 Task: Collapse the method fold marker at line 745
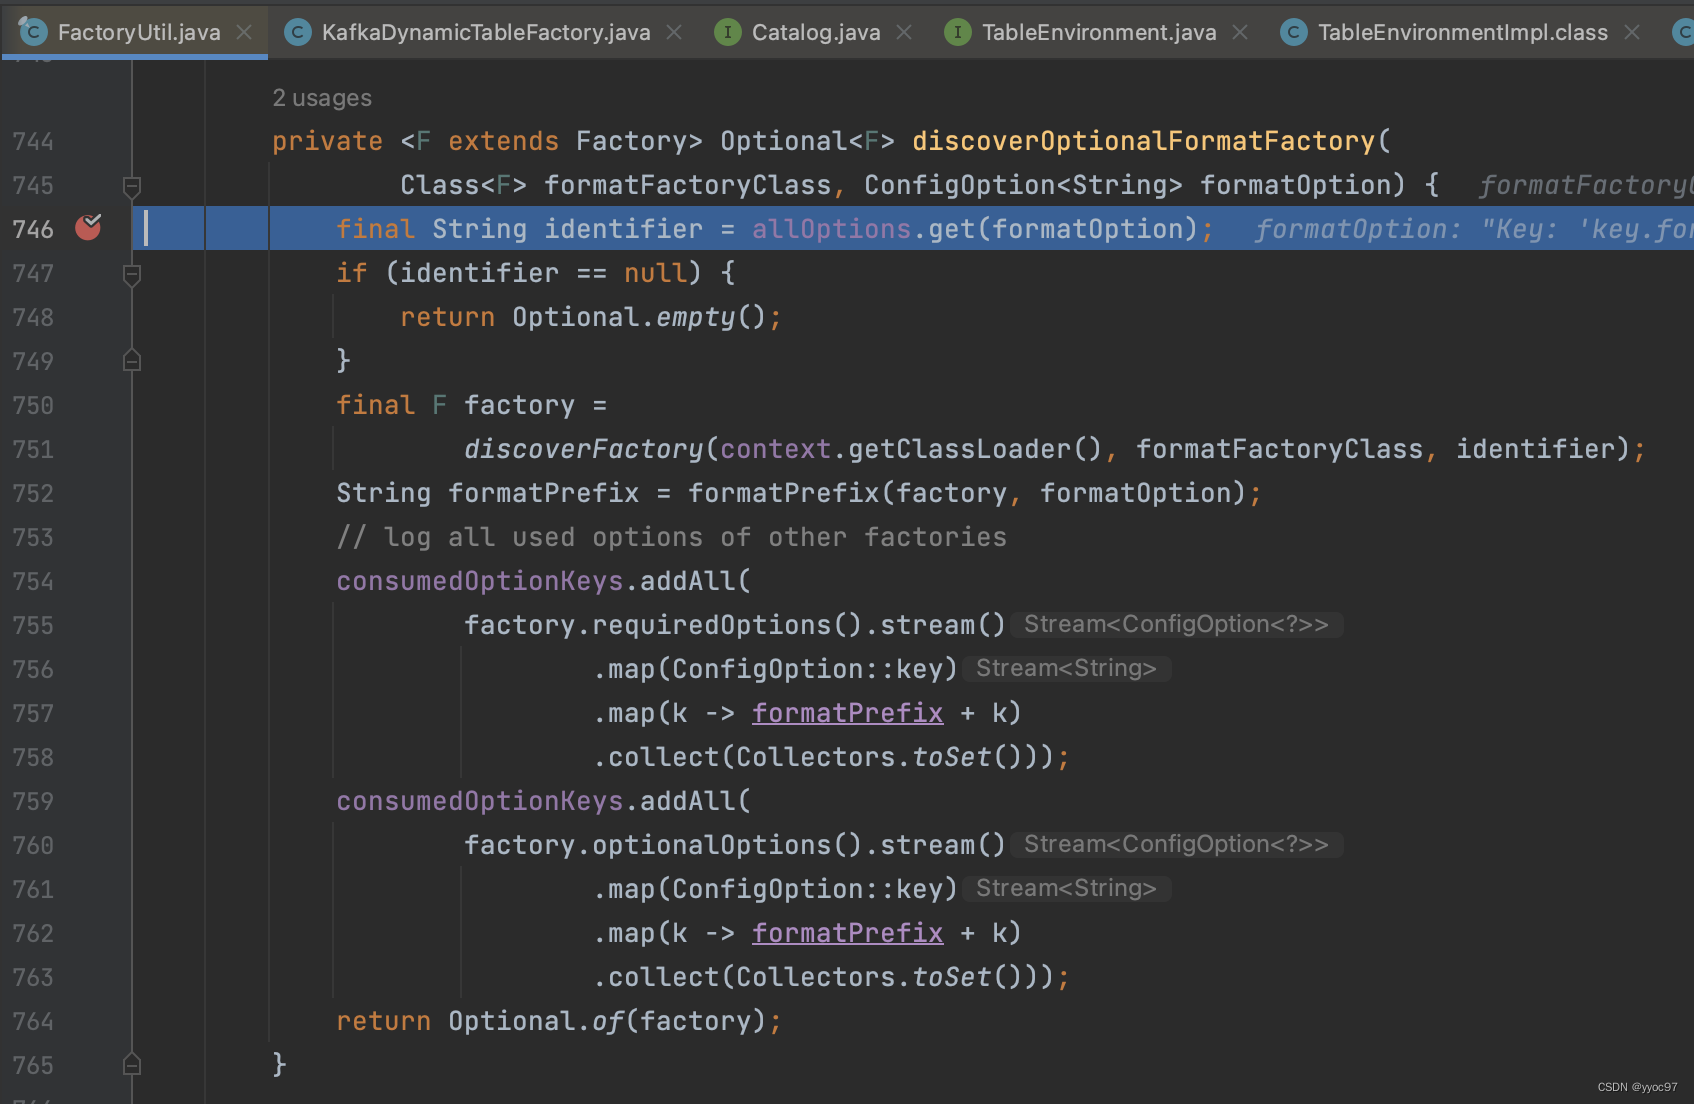point(131,186)
